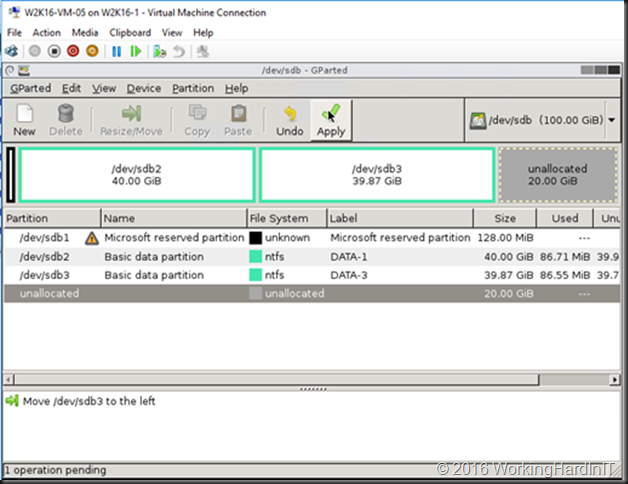
Task: Click the Revert icon in VM toolbar
Action: (x=179, y=51)
